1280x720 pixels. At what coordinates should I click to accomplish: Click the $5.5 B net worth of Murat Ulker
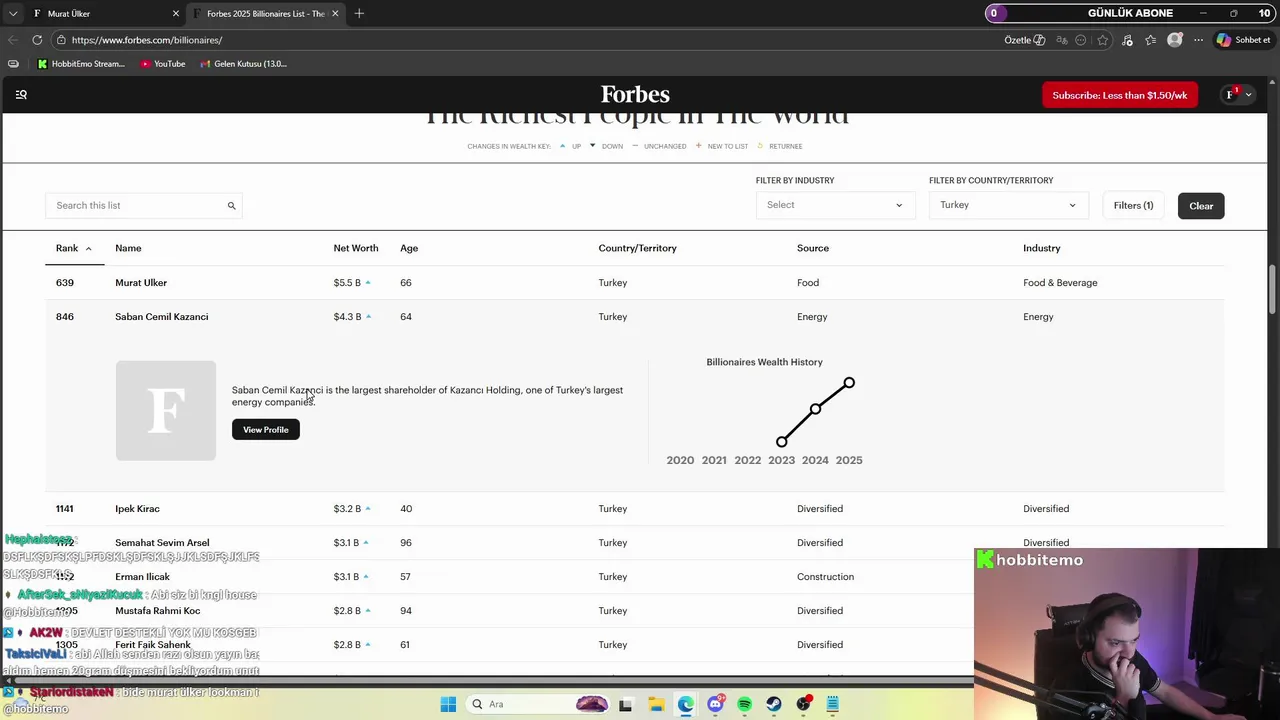point(347,283)
